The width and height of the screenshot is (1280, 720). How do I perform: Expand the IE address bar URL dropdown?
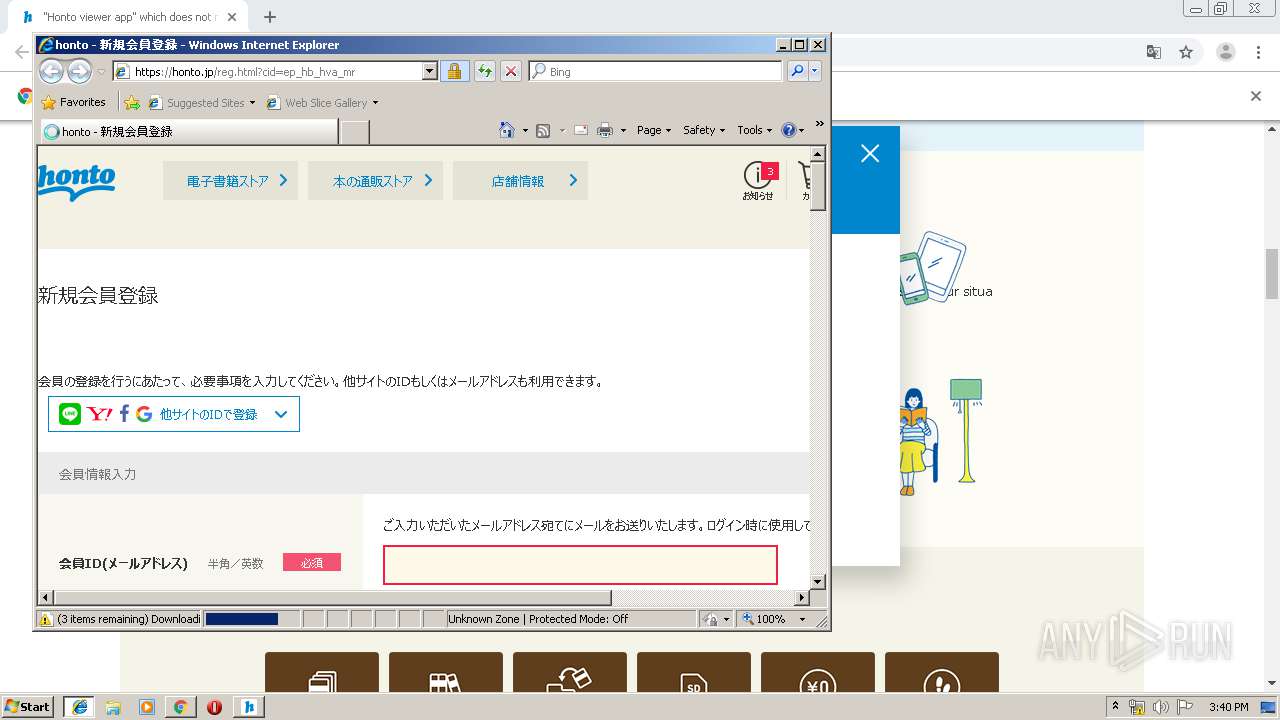[430, 72]
